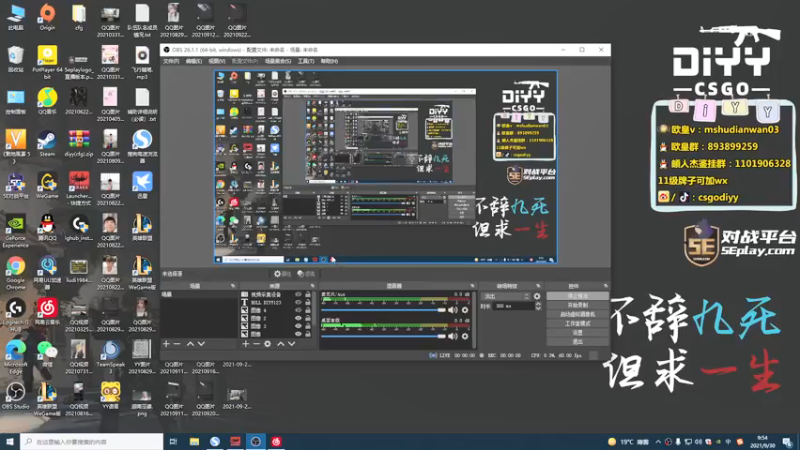Pop out the Audio Mixer dock via header icon
800x450 pixels.
(472, 286)
